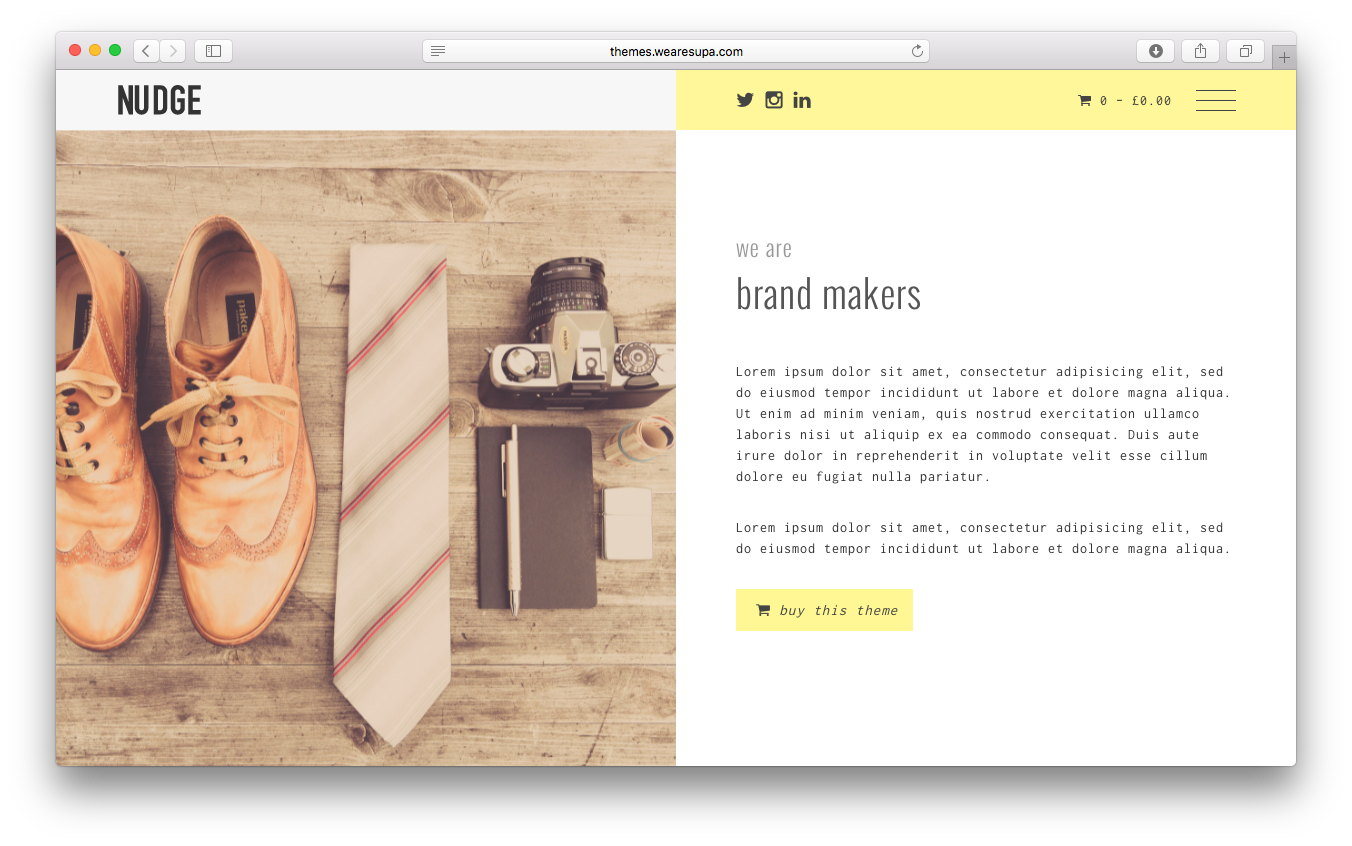Show Reader view in address bar
Viewport: 1352px width, 846px height.
pyautogui.click(x=438, y=51)
